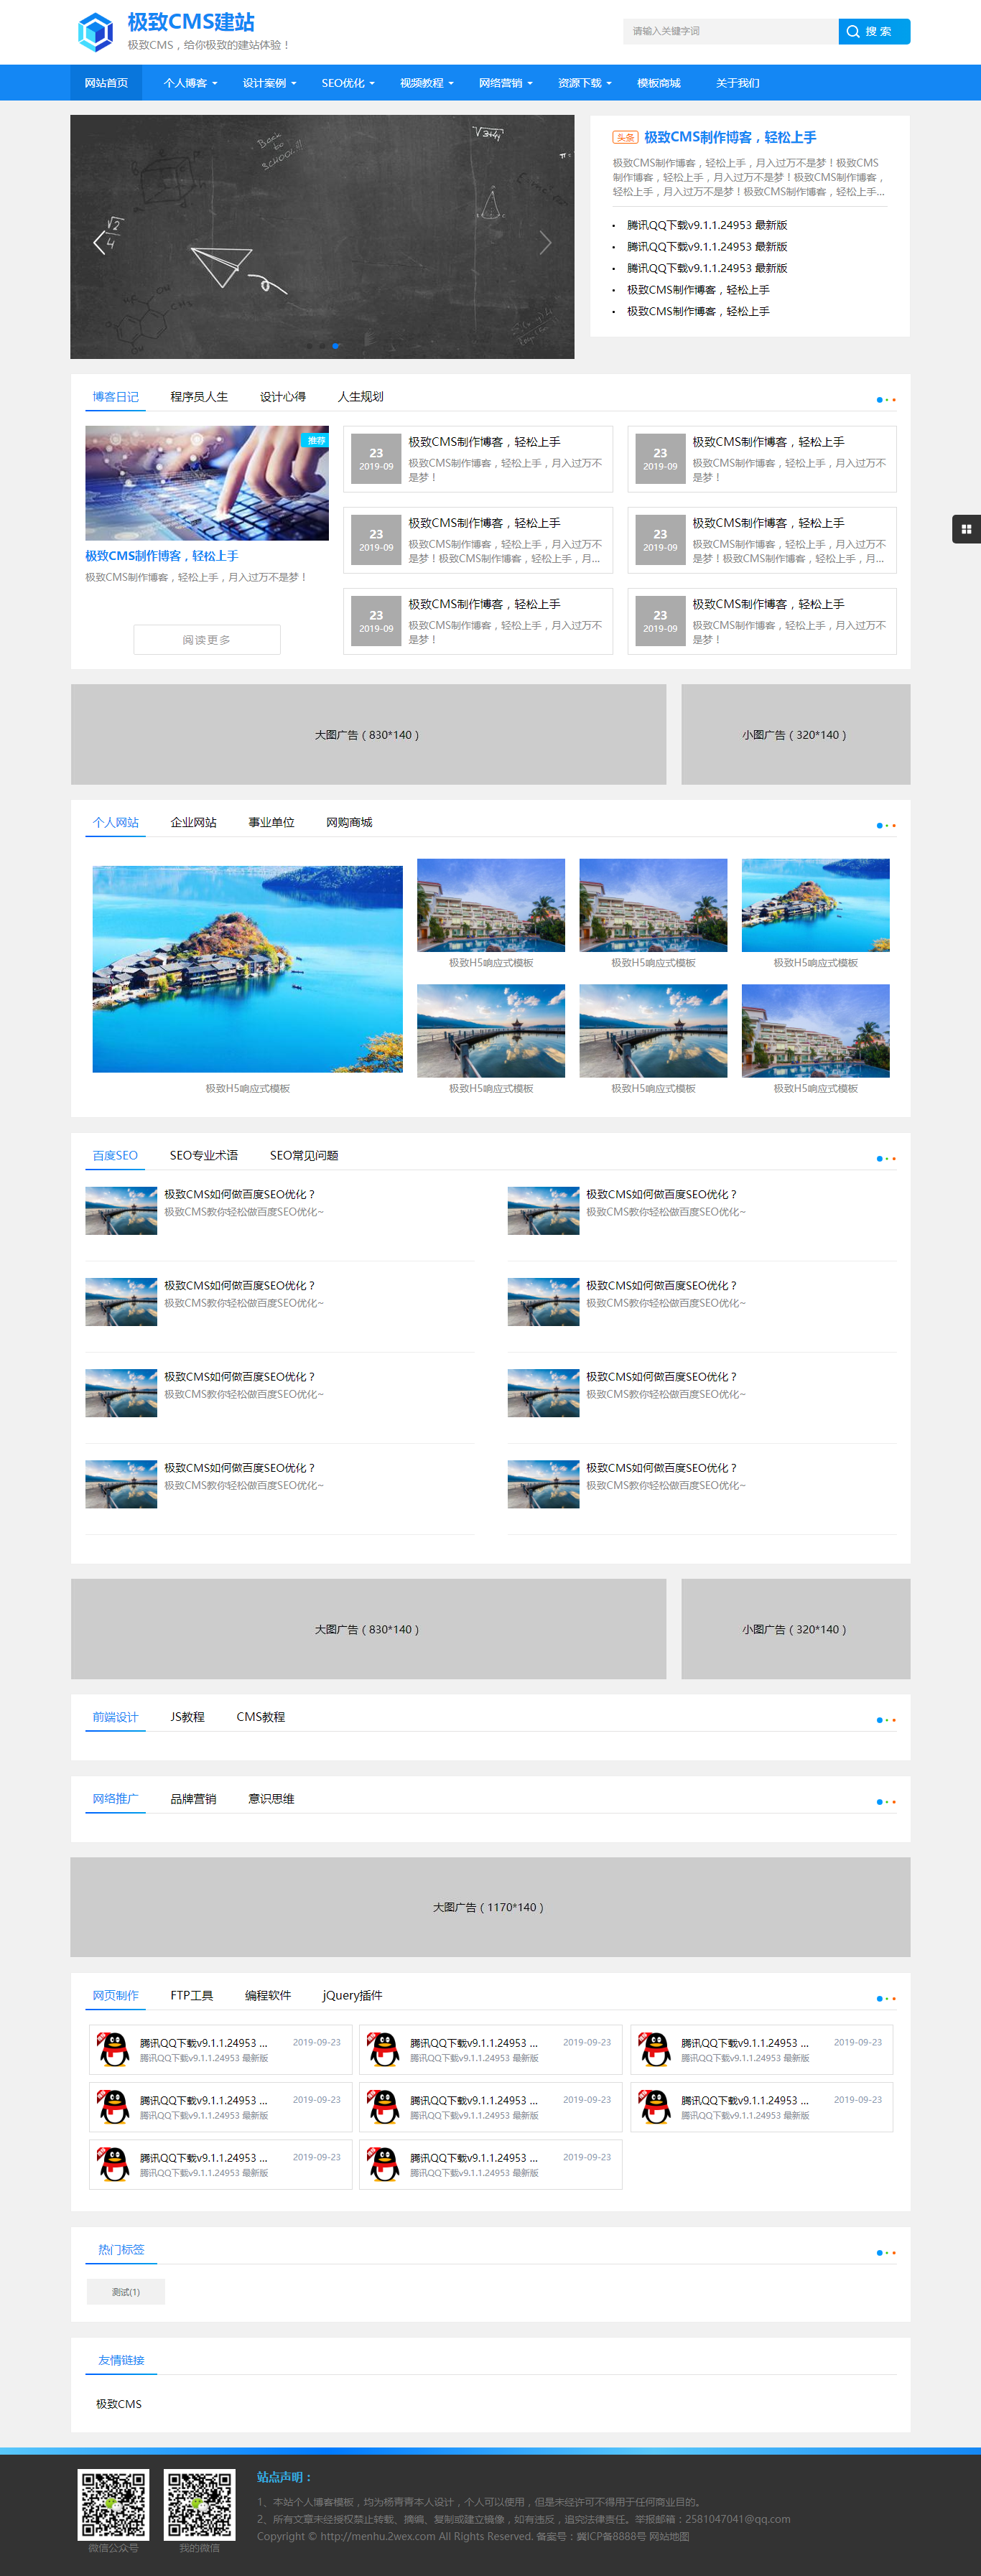Show the previous carousel slide
This screenshot has height=2576, width=981.
(99, 243)
